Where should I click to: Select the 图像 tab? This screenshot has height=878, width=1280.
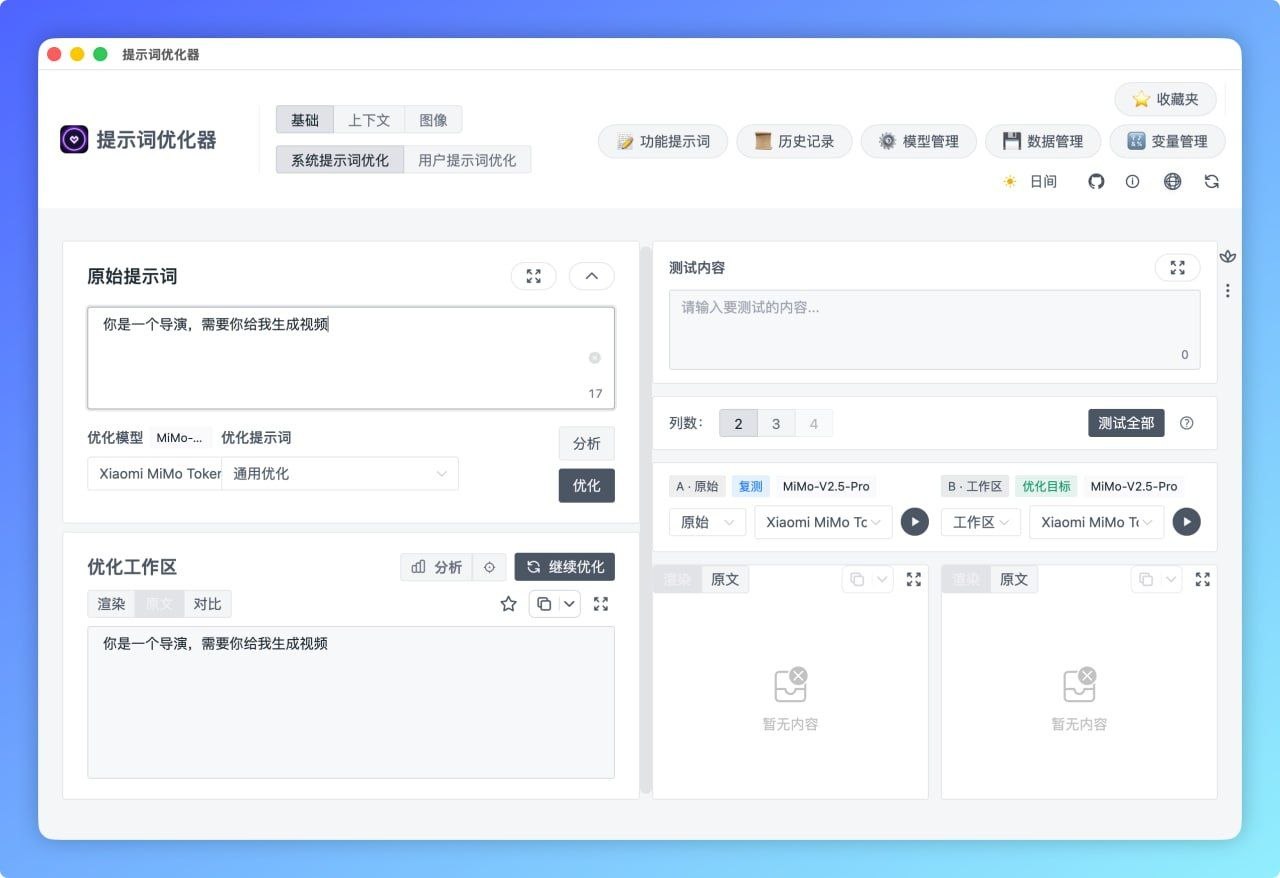pos(433,120)
